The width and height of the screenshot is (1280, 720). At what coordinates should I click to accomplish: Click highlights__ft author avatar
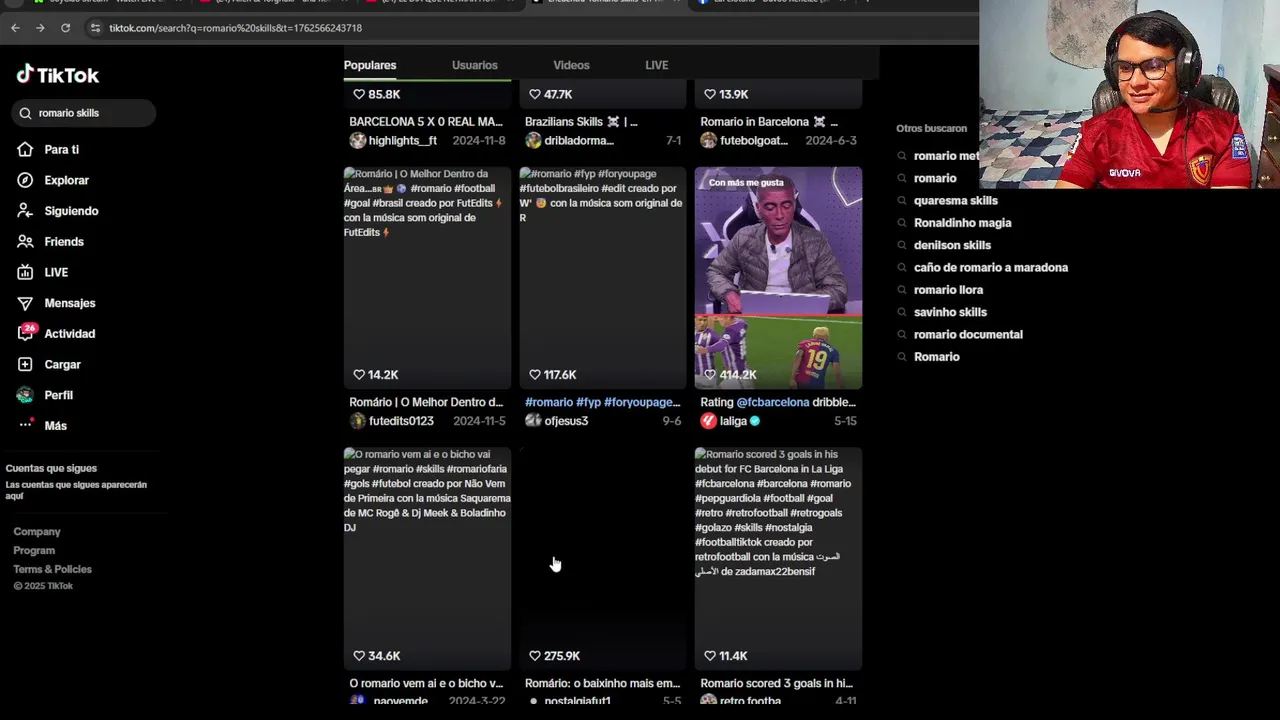[357, 141]
